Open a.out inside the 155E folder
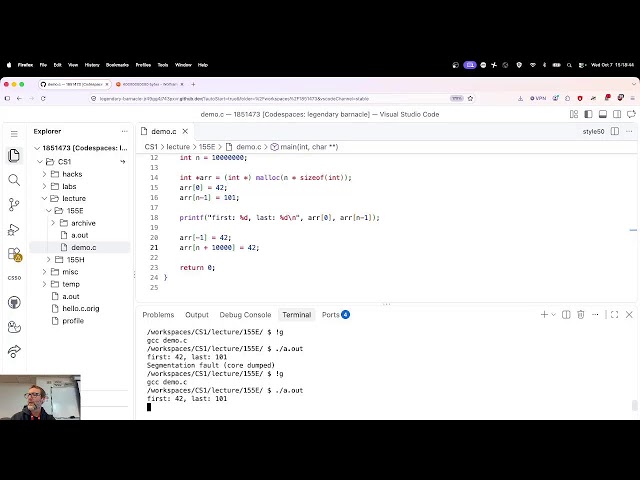 tap(80, 235)
